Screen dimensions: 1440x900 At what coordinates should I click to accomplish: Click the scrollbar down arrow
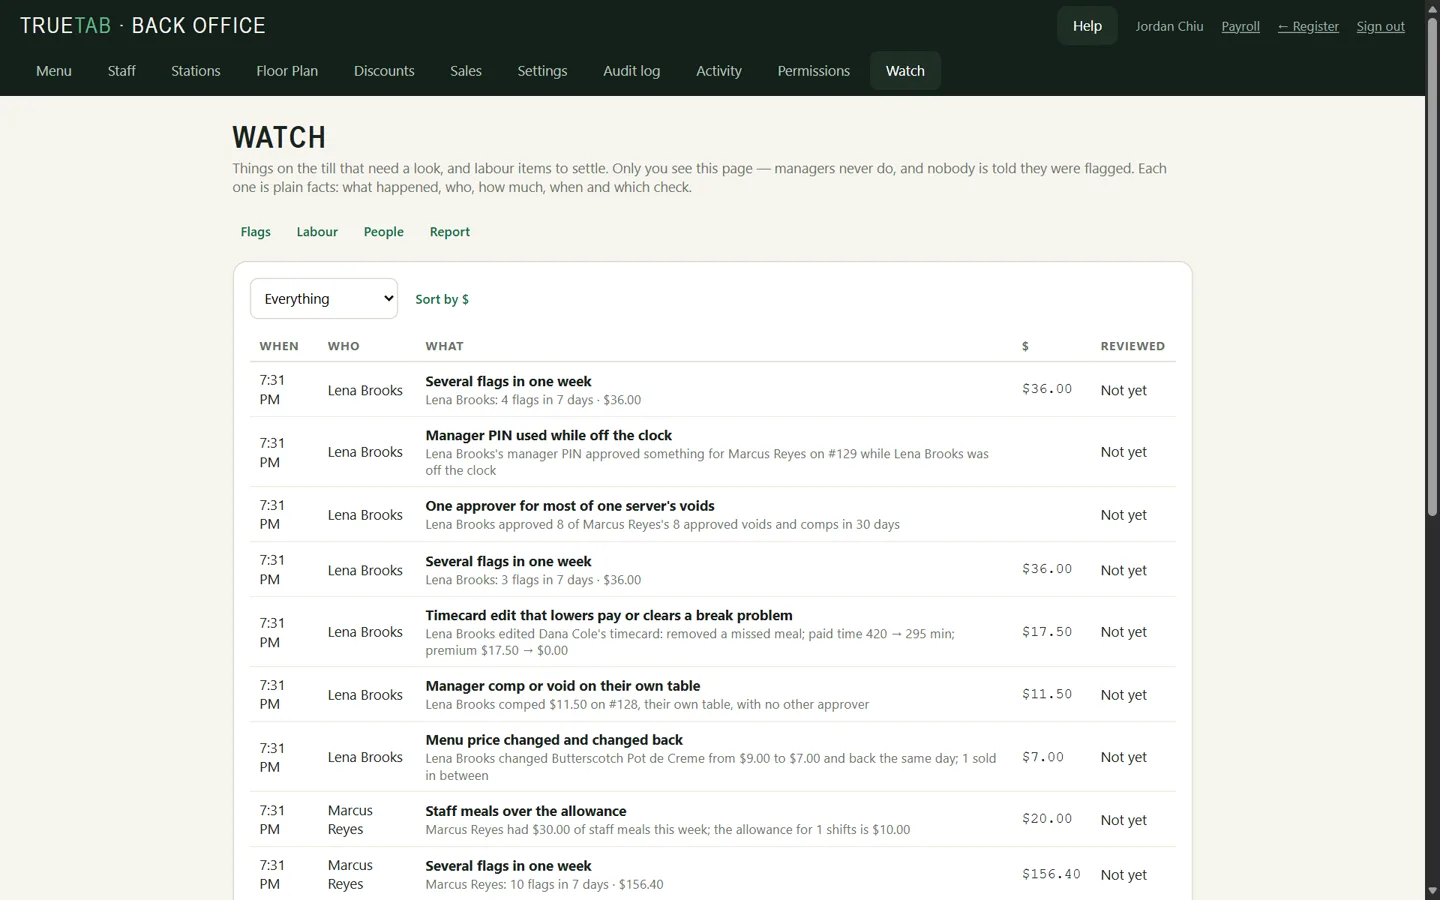(1432, 891)
